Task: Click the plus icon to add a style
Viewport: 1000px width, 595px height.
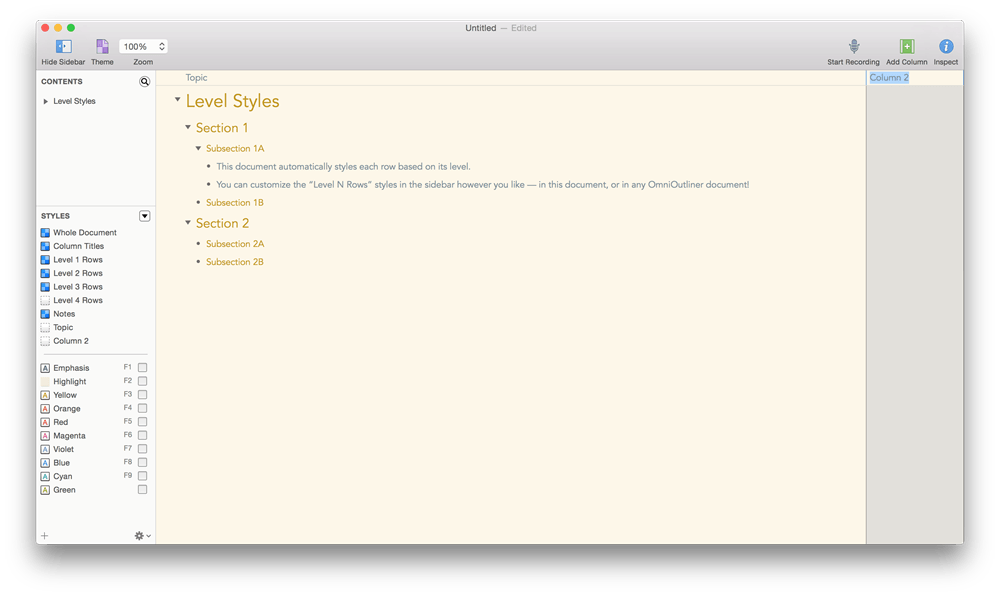Action: [x=45, y=536]
